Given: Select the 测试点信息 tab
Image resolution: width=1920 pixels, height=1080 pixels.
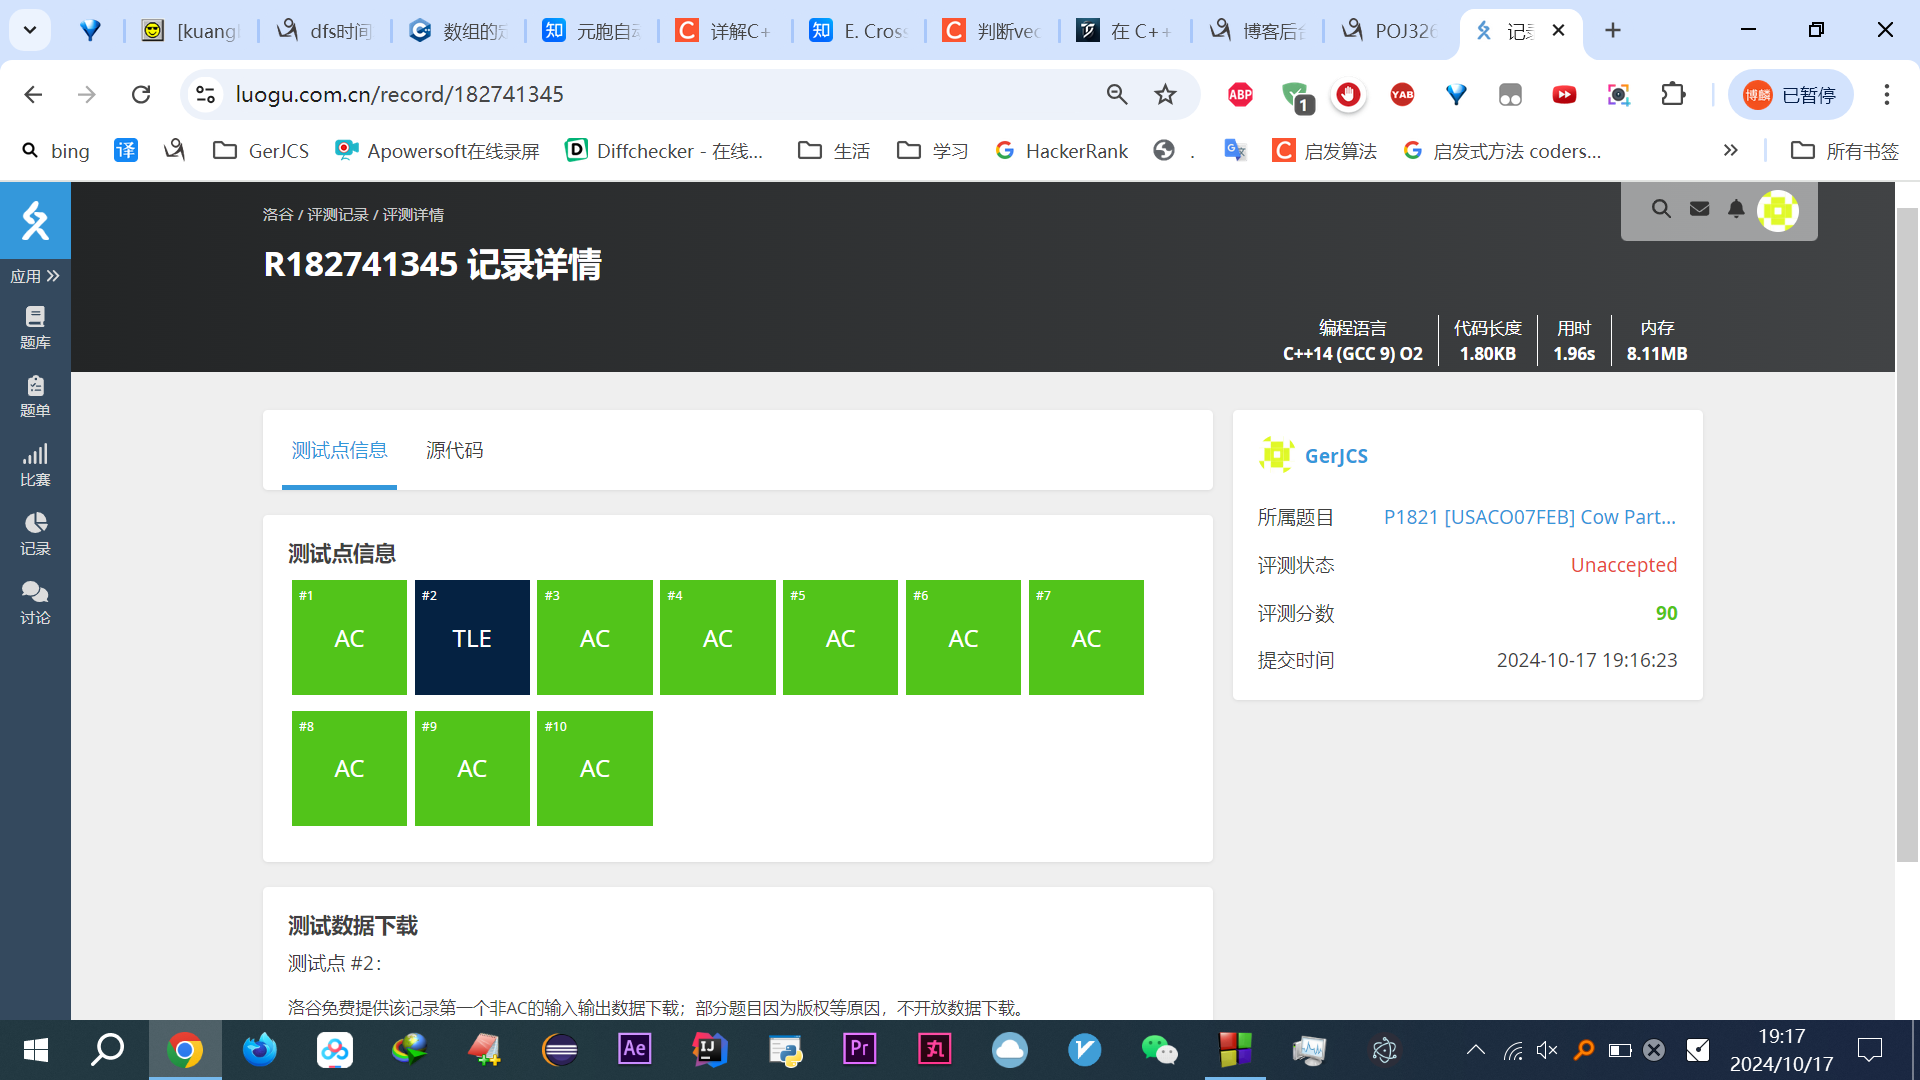Looking at the screenshot, I should click(339, 450).
